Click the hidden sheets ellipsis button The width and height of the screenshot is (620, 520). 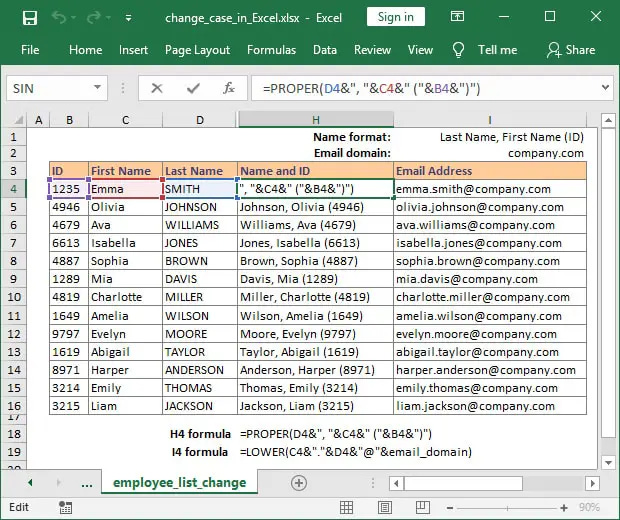[x=87, y=483]
